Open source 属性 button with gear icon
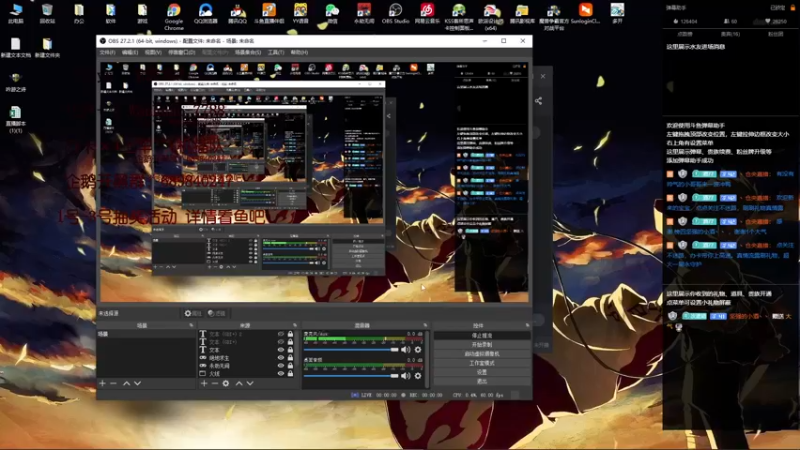The image size is (800, 450). pos(193,313)
